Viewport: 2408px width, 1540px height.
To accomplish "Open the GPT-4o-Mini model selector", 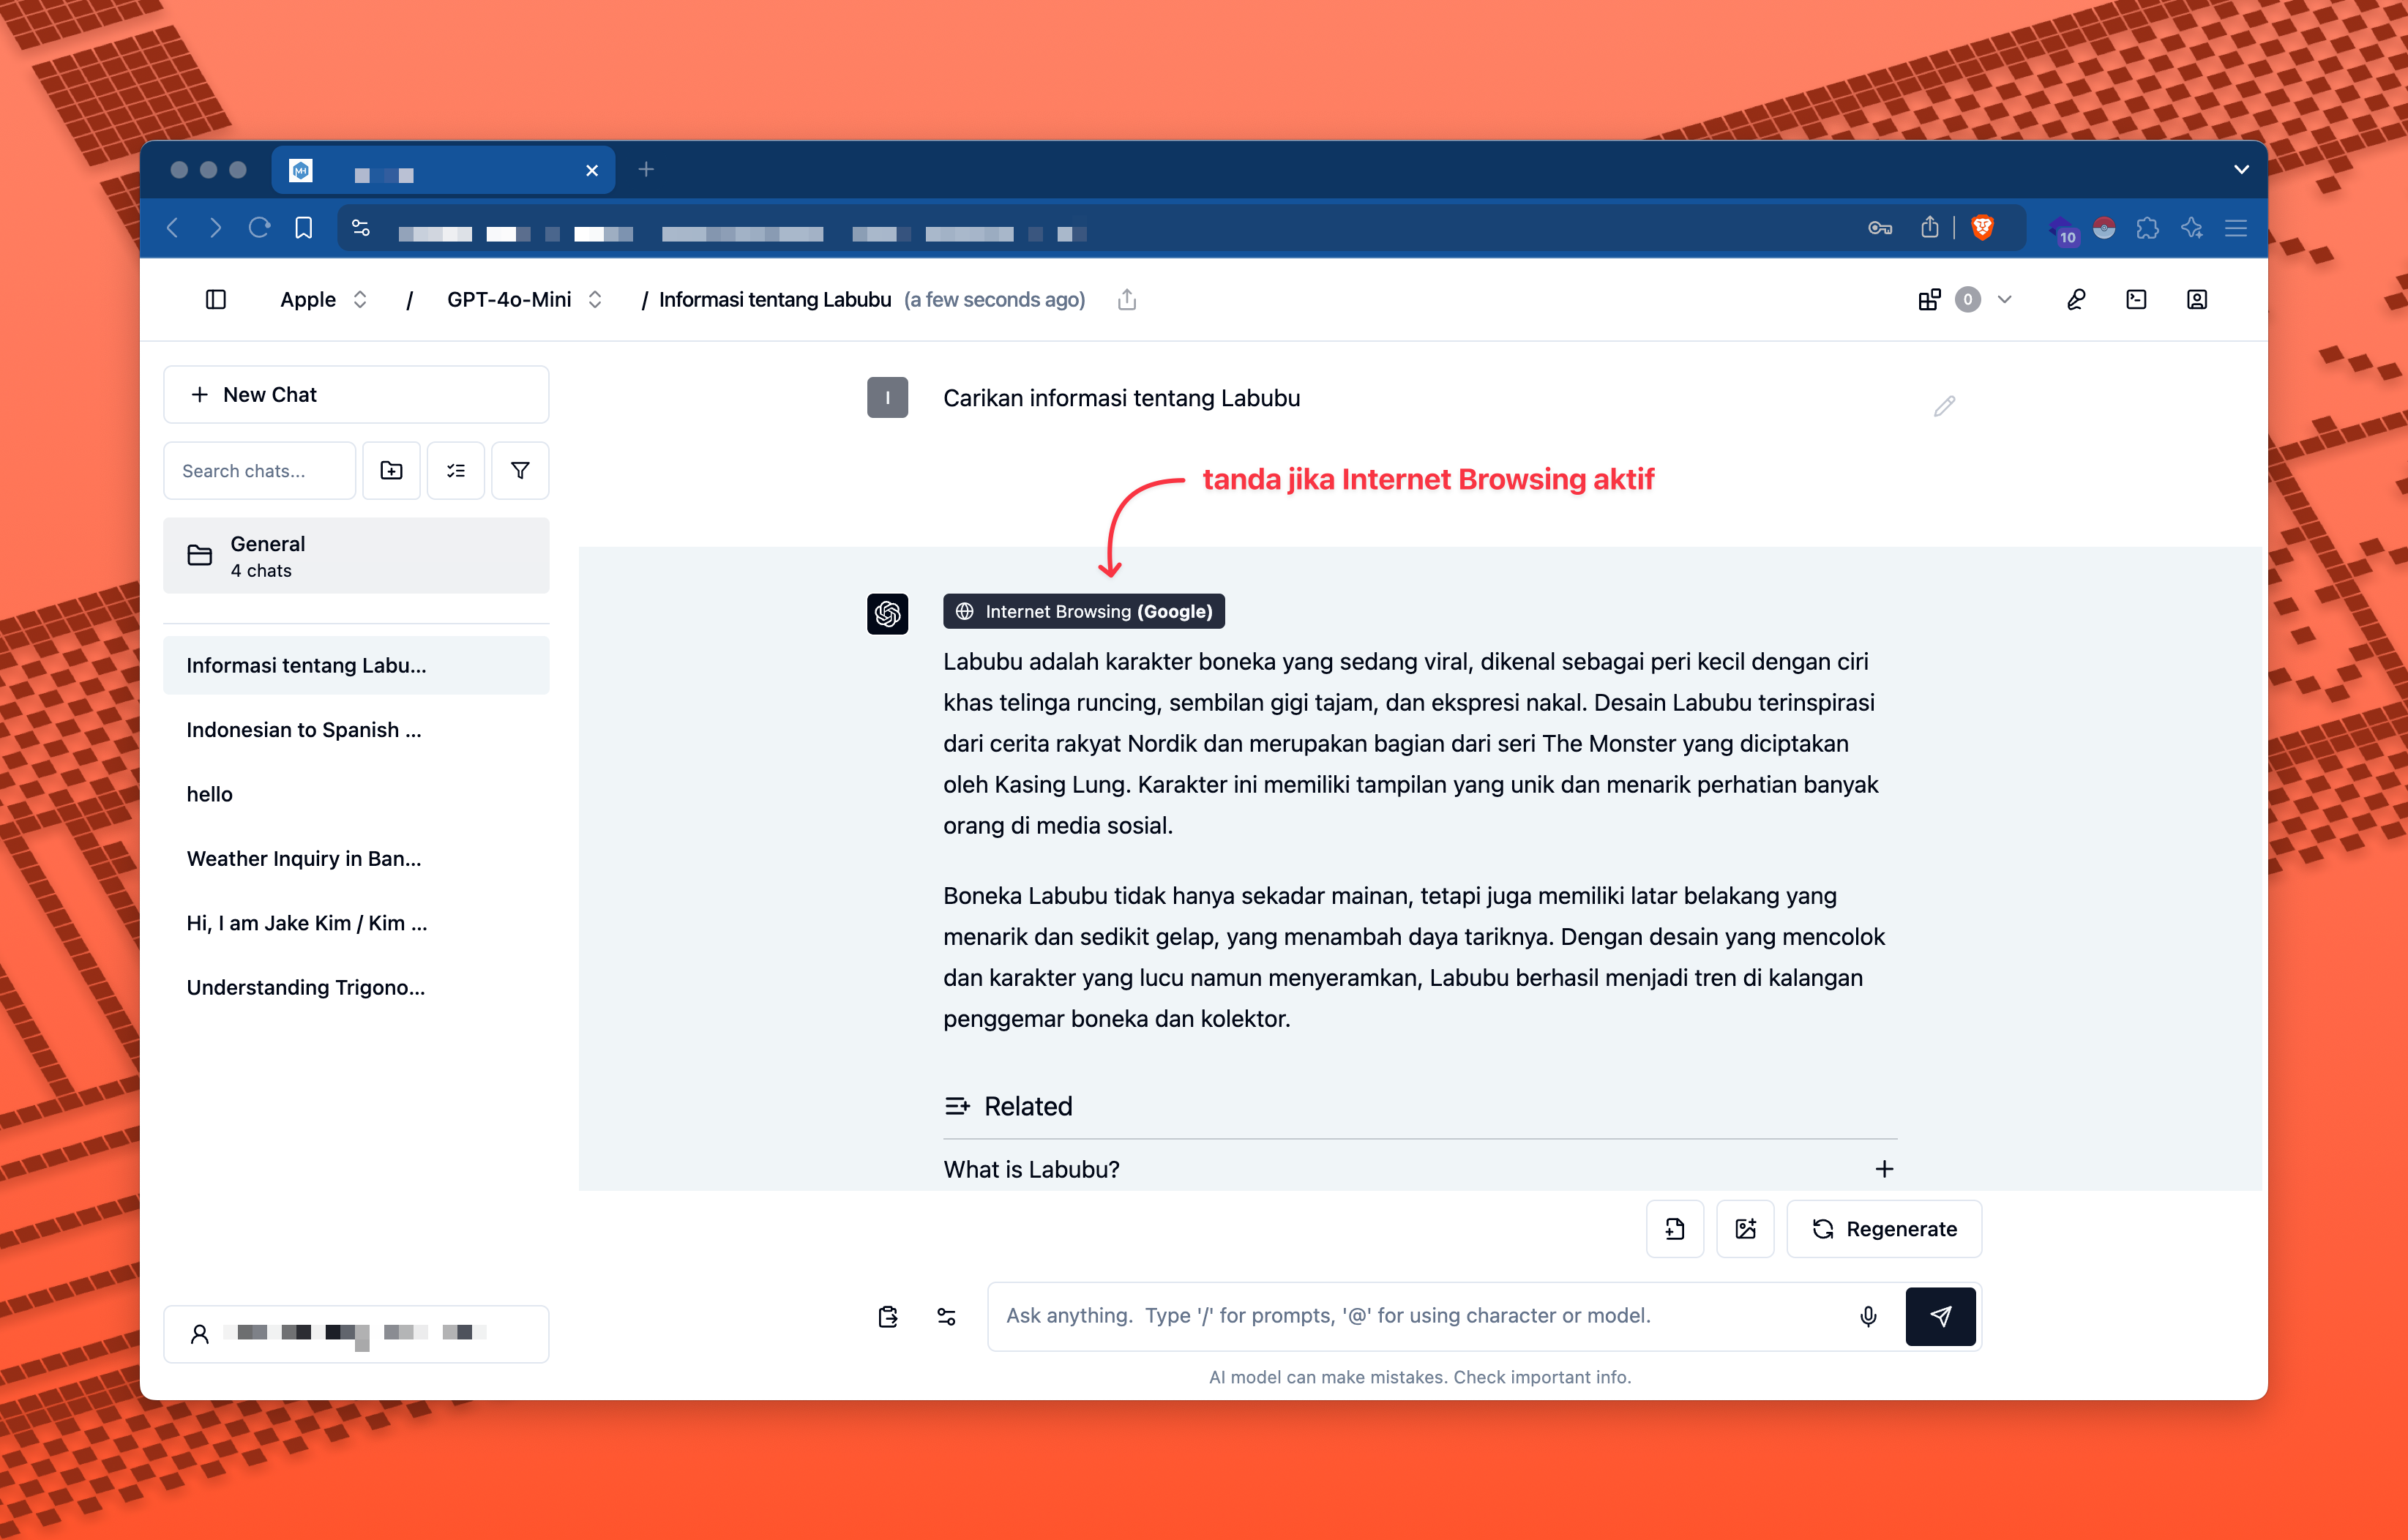I will point(525,299).
